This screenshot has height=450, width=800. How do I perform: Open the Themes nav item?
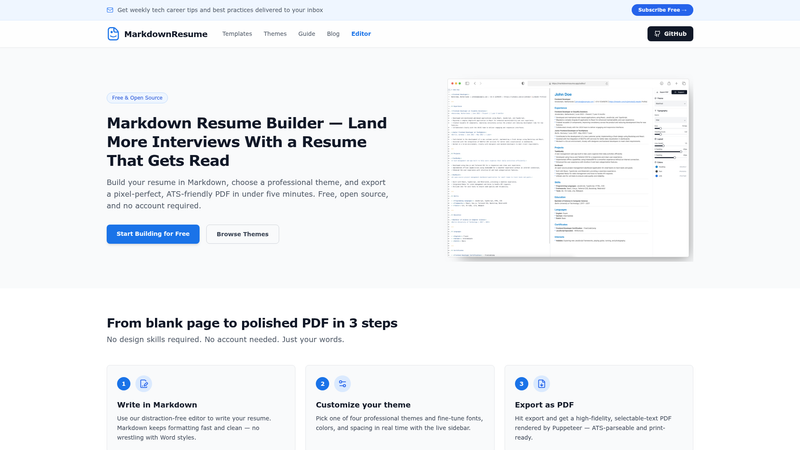(275, 34)
